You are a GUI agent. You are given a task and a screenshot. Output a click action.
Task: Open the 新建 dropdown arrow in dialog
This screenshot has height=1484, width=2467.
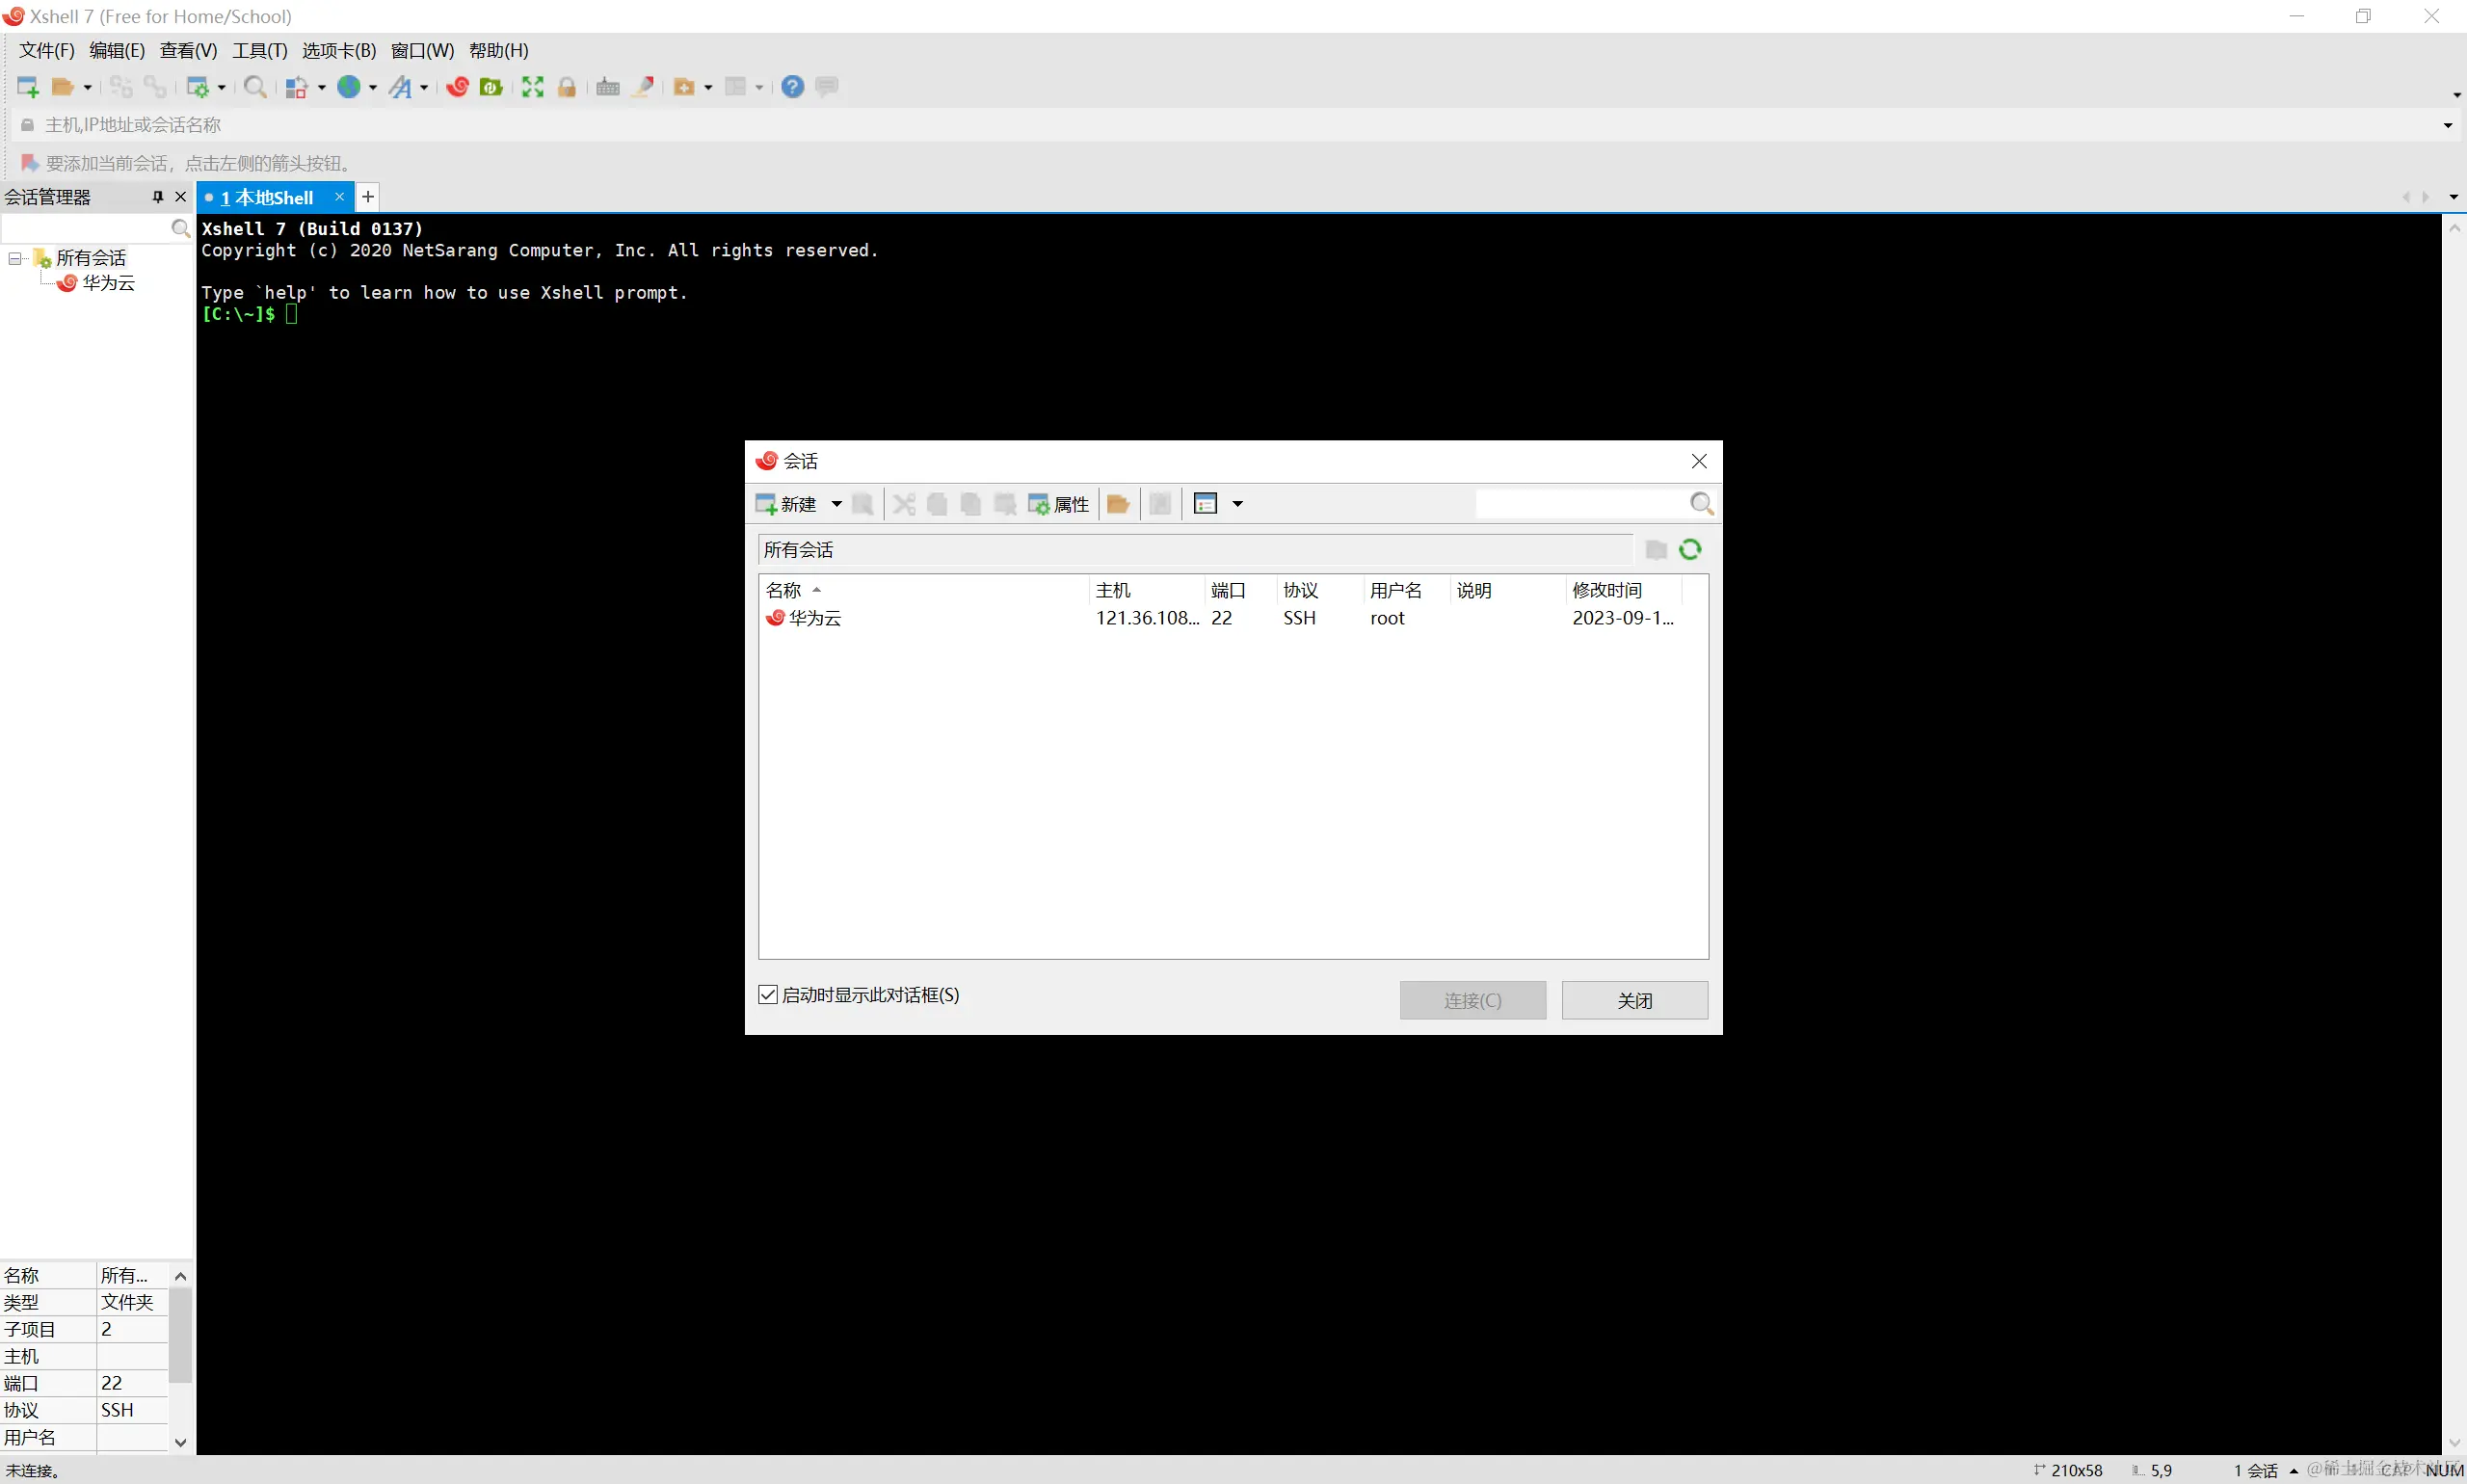pos(836,504)
